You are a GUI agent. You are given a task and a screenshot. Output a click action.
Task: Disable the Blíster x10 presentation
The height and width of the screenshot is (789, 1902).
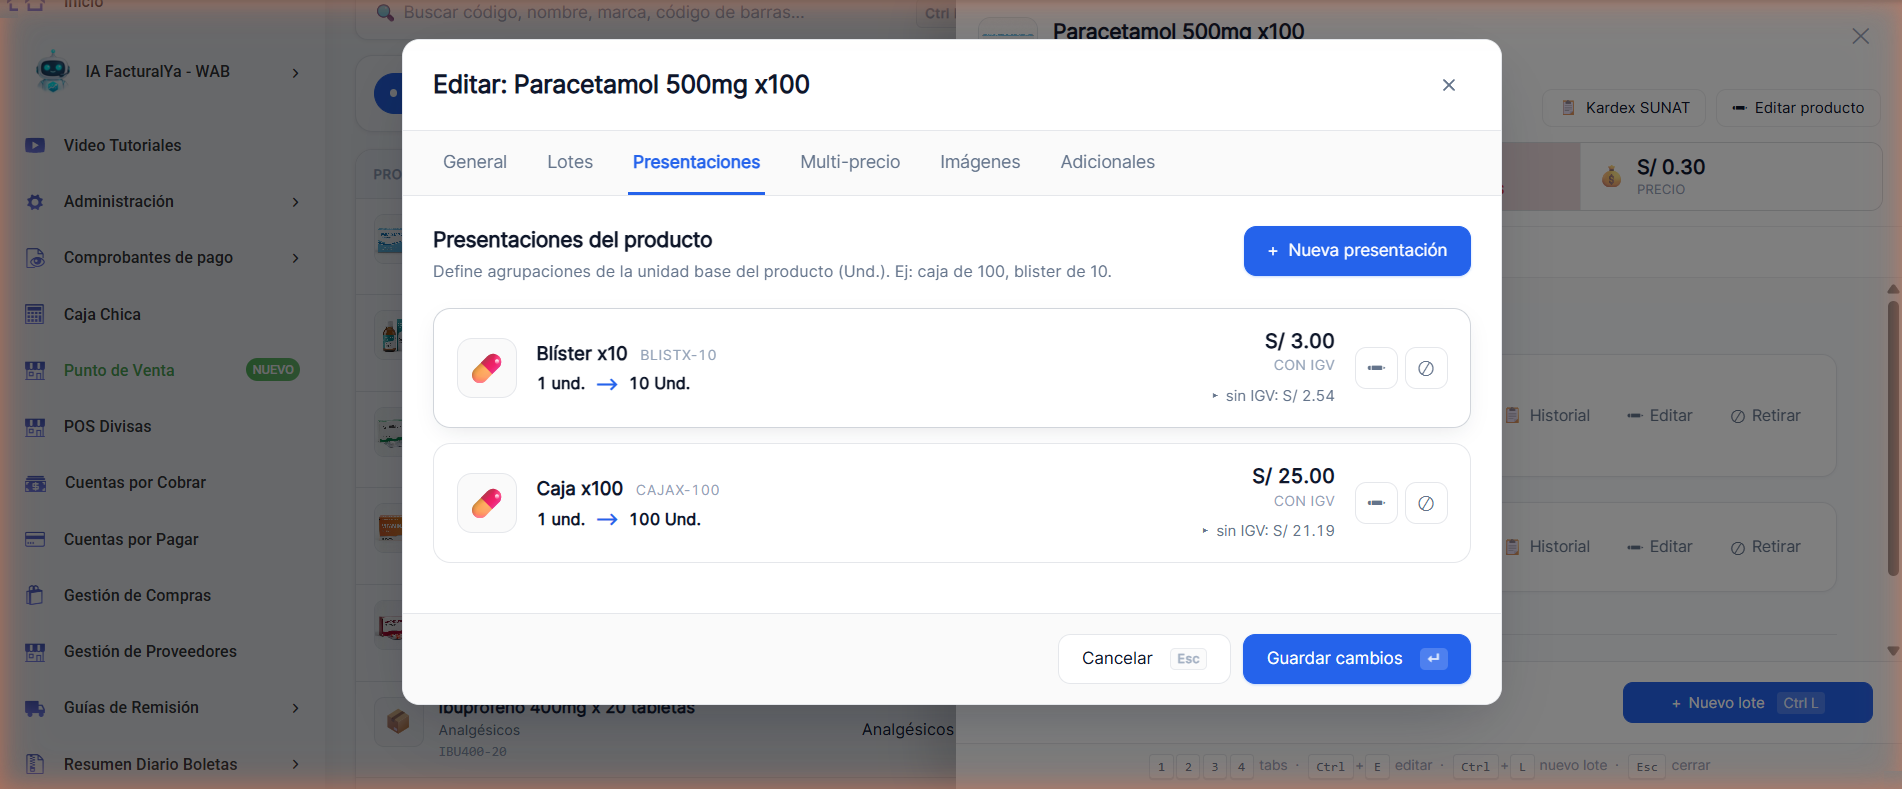pos(1426,368)
